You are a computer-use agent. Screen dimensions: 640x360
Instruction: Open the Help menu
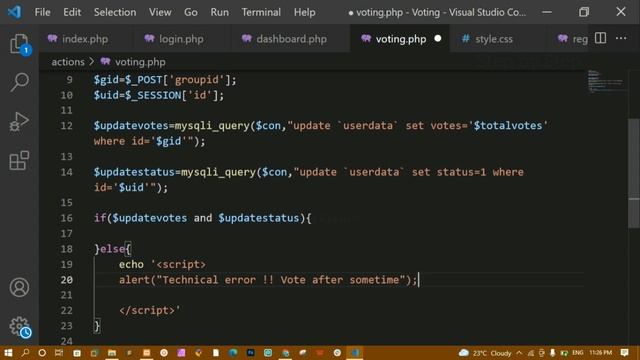(x=304, y=12)
